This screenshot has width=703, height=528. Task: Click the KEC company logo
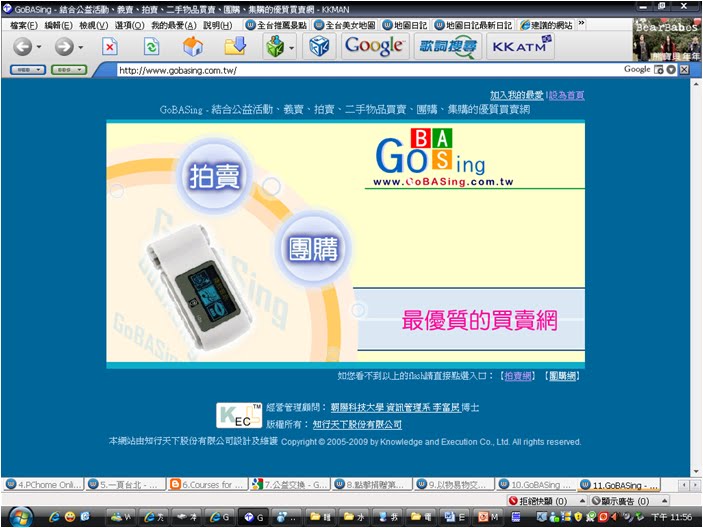click(x=239, y=415)
